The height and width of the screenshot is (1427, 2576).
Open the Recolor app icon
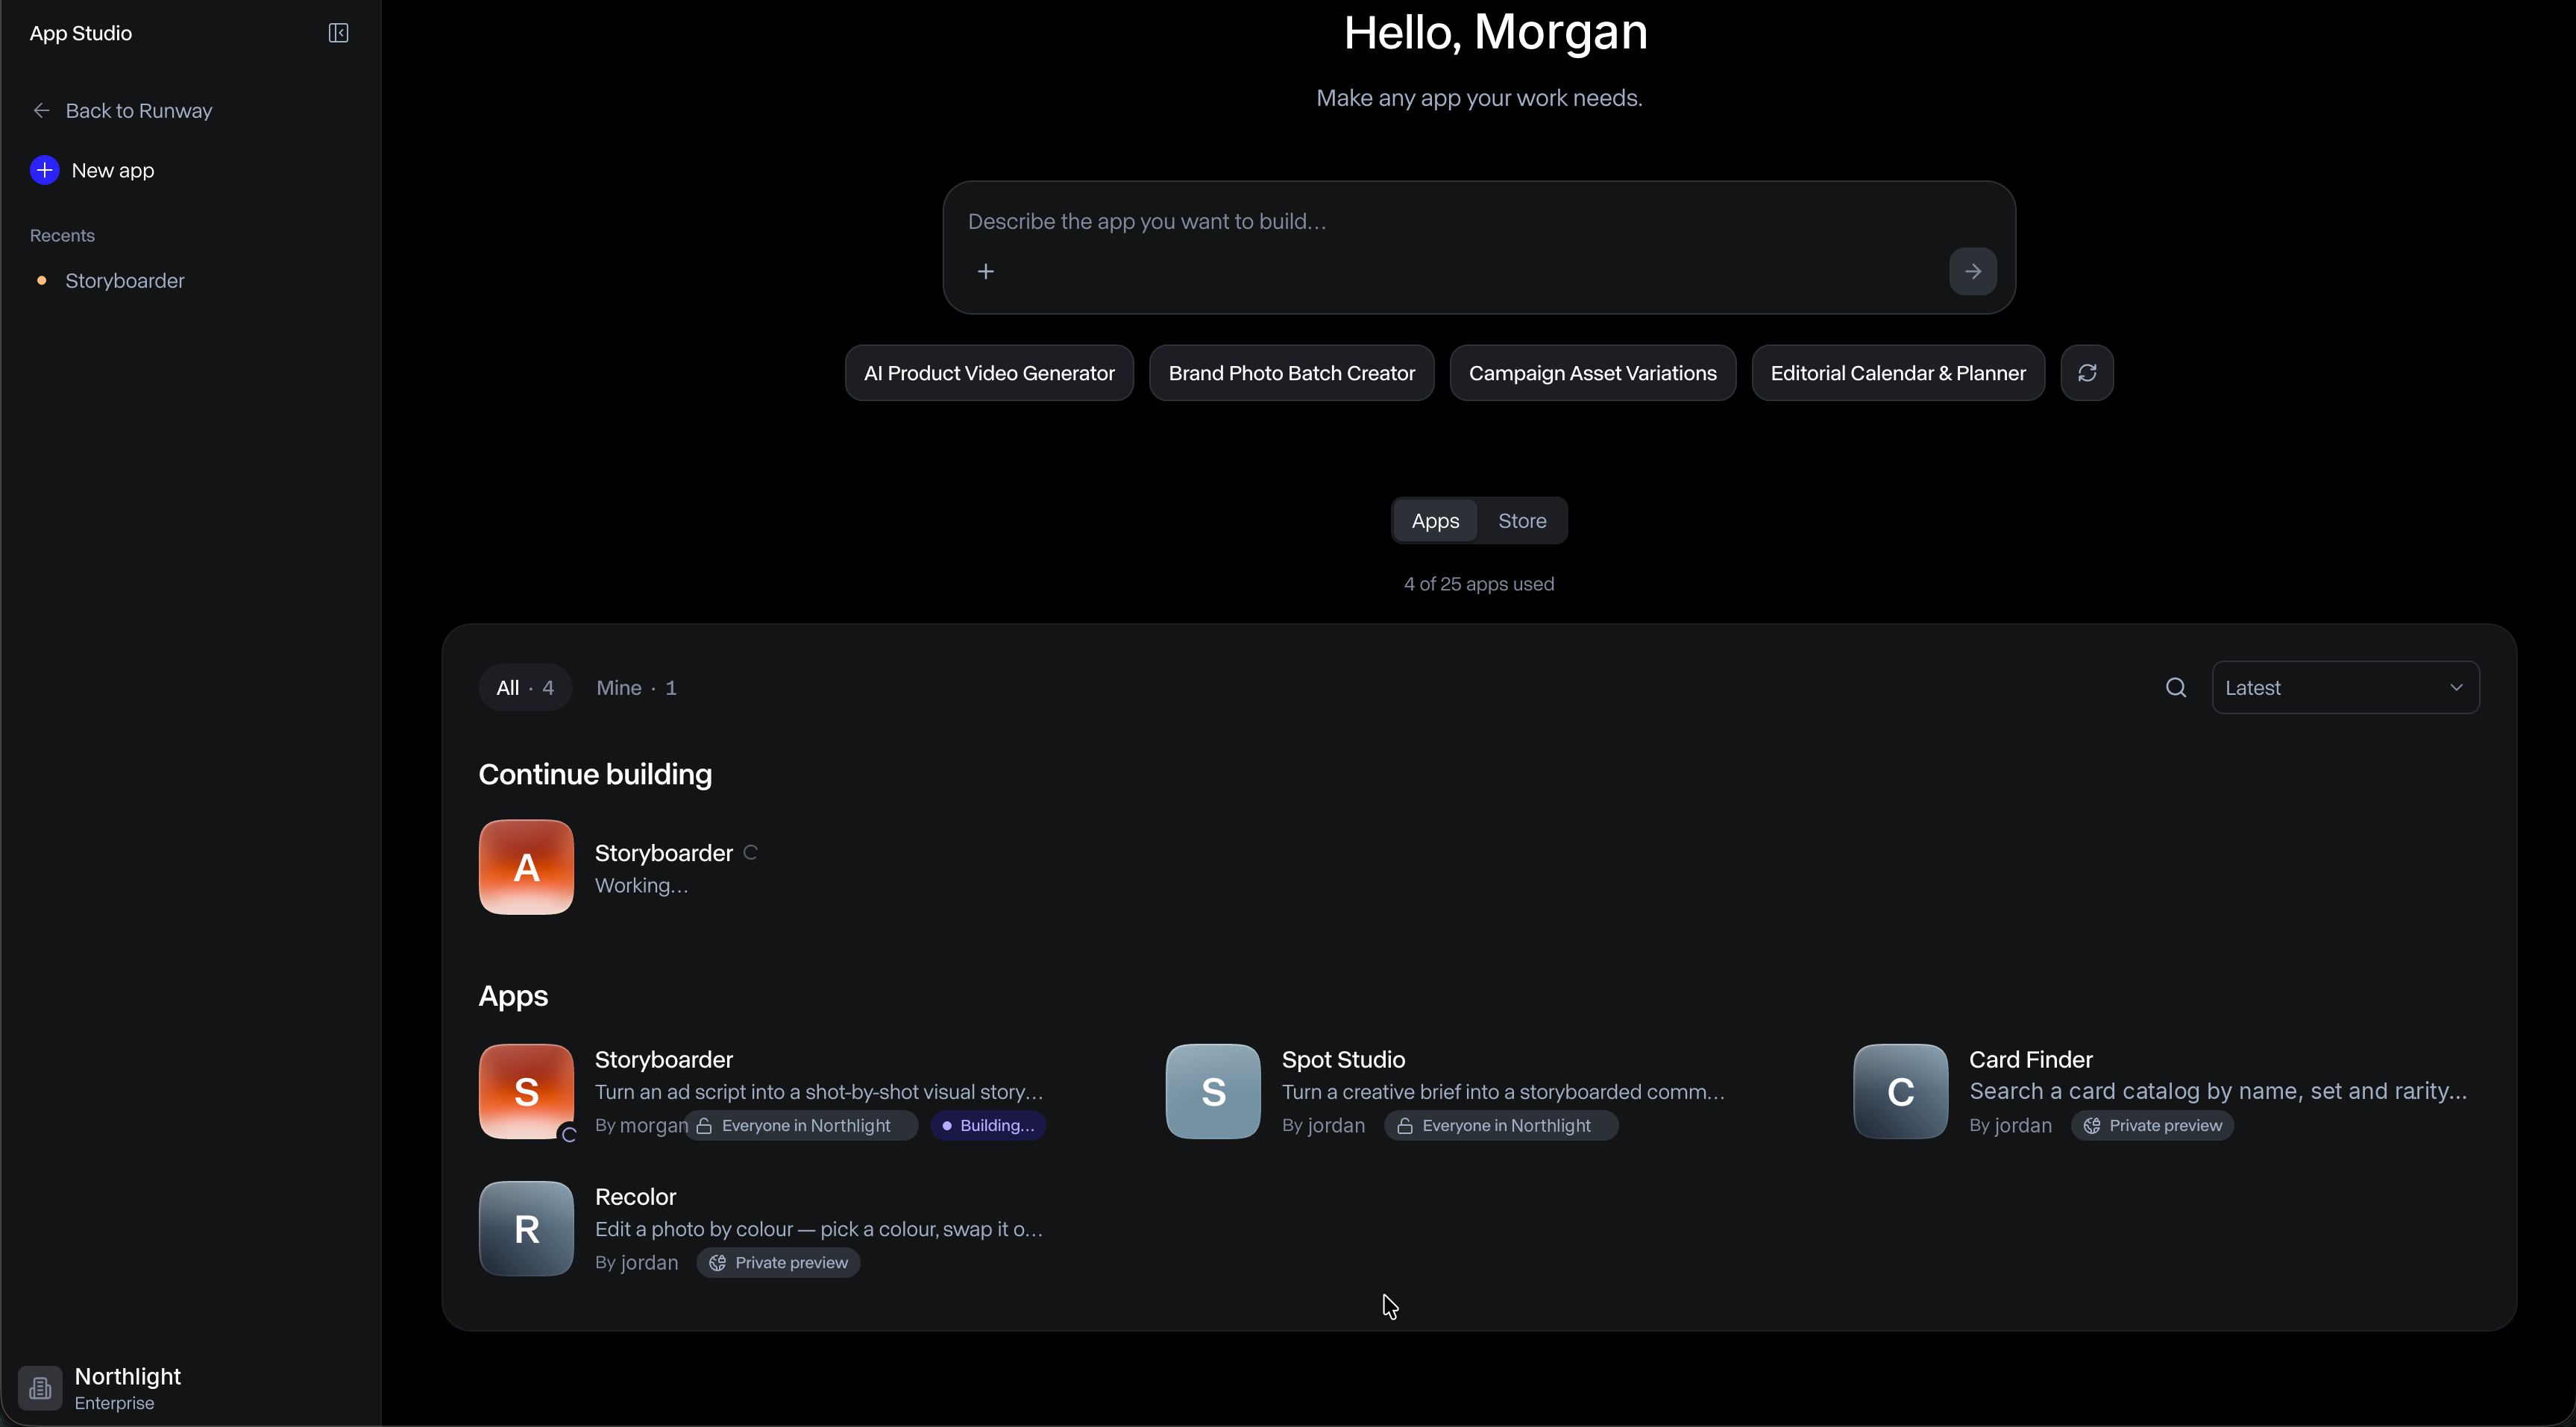[x=526, y=1228]
